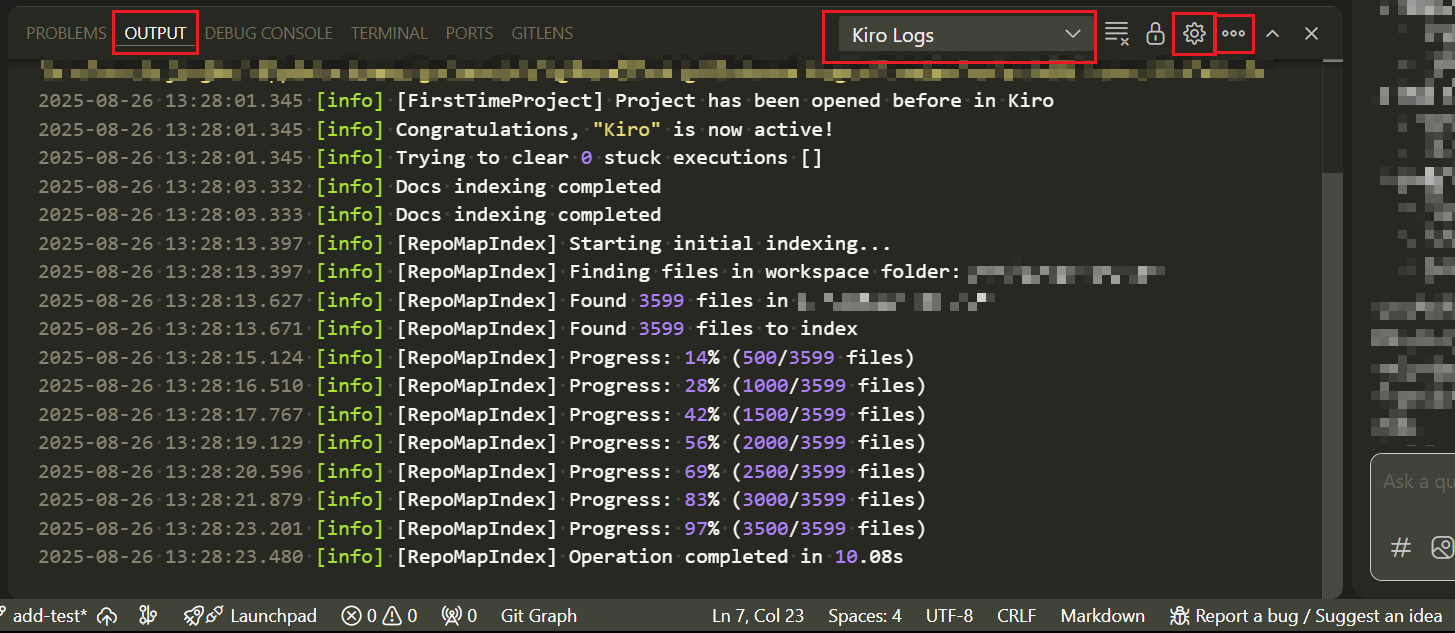Show errors and warnings count in status bar

point(379,616)
